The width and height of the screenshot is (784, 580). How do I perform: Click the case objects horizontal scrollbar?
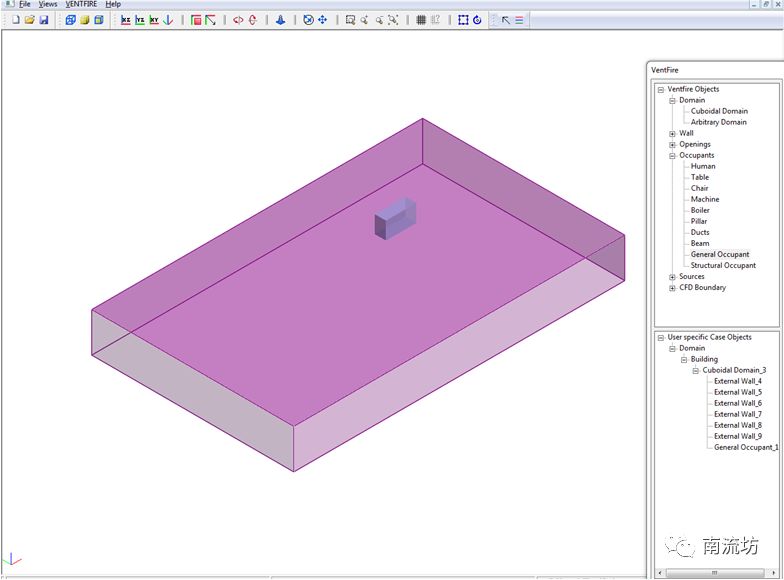[713, 573]
